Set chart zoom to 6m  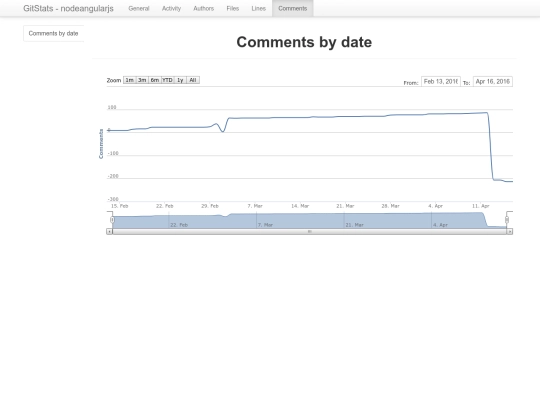(155, 80)
